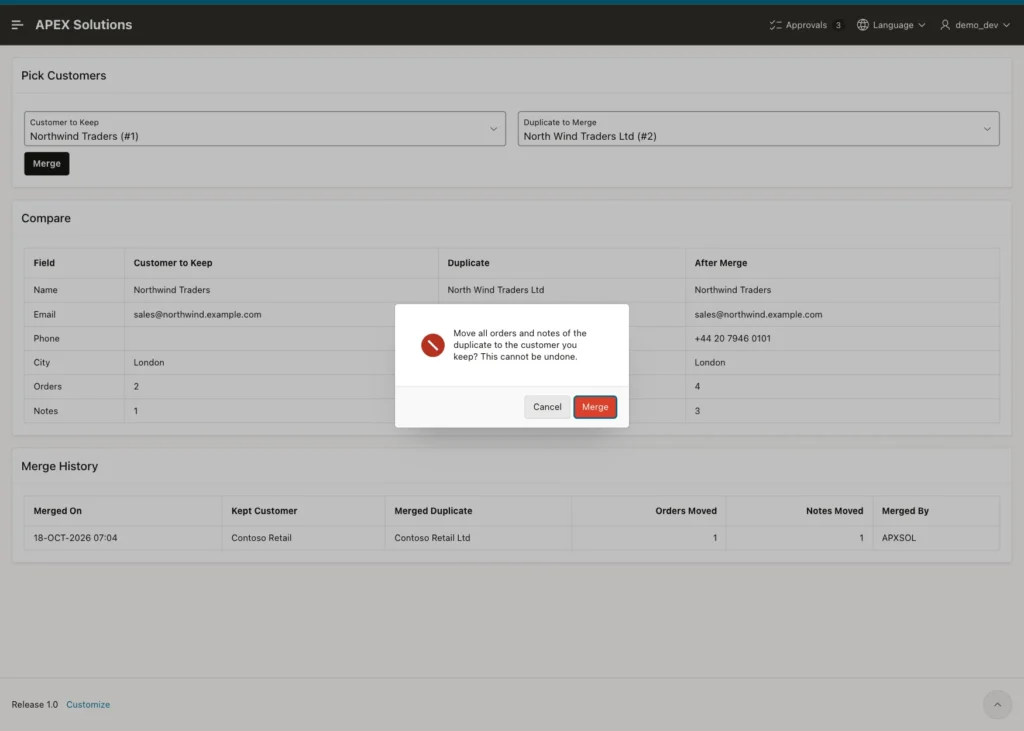Click the Approvals count badge 3

pos(838,25)
